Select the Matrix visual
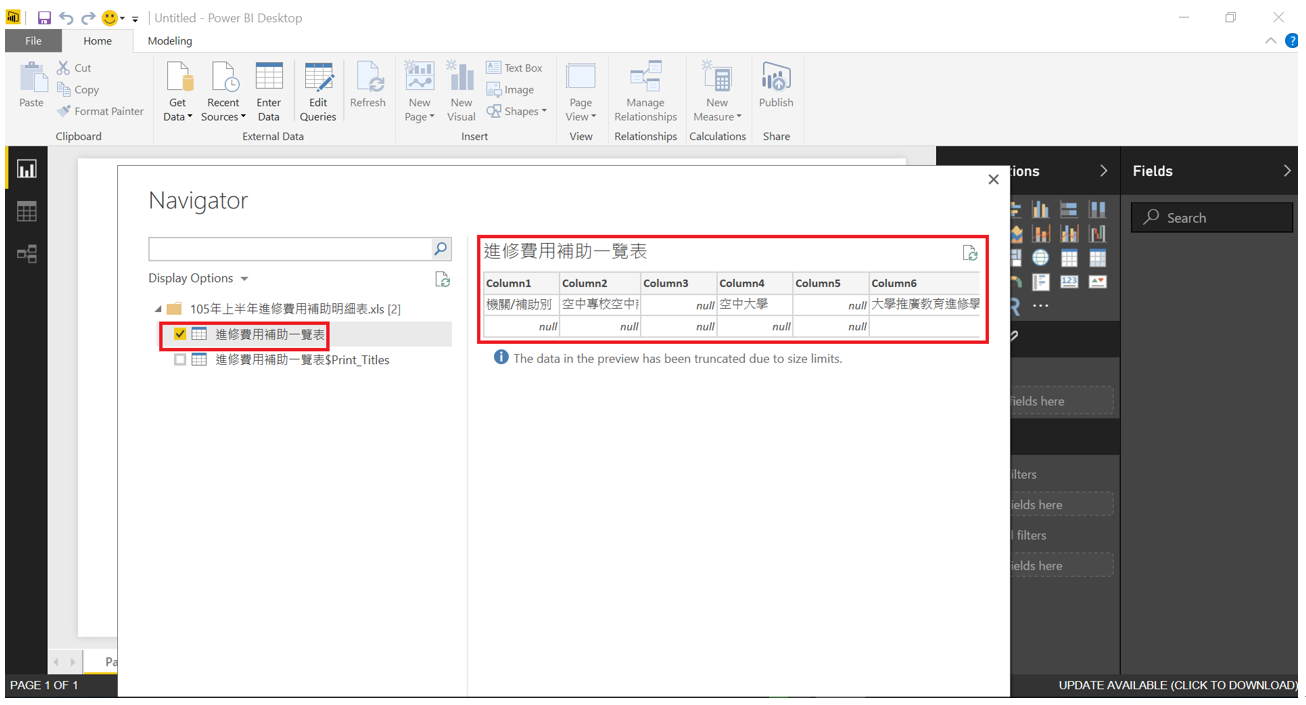The height and width of the screenshot is (705, 1306). [1097, 258]
